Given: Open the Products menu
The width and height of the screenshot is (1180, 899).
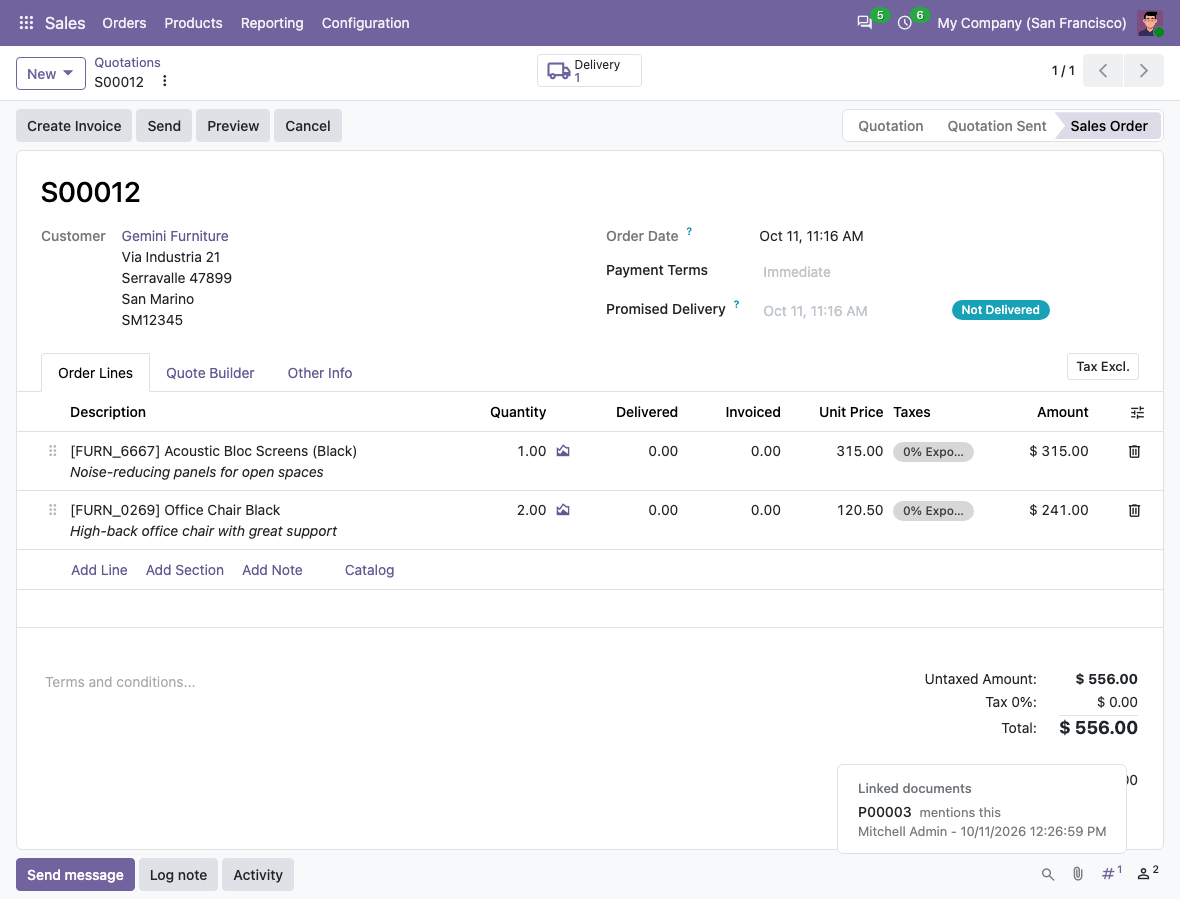Looking at the screenshot, I should coord(193,23).
